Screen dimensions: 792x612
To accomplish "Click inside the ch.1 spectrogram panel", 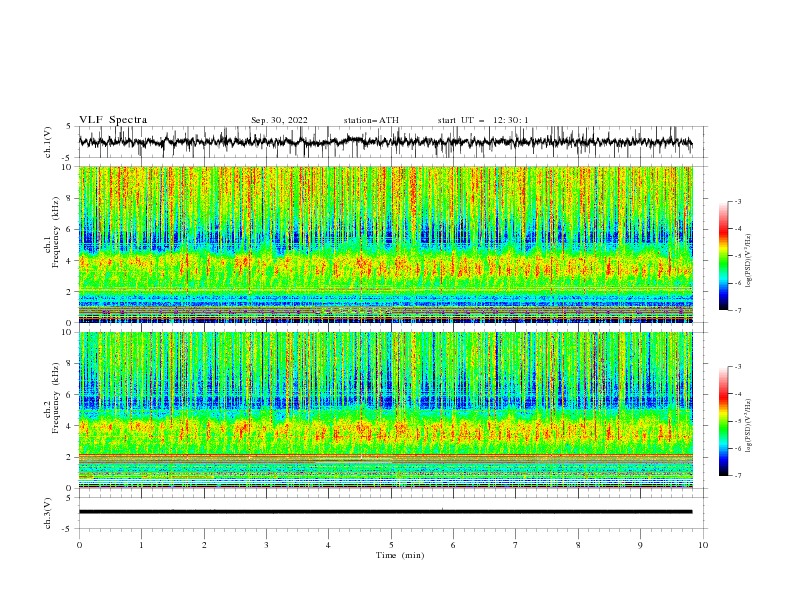I will (x=385, y=244).
